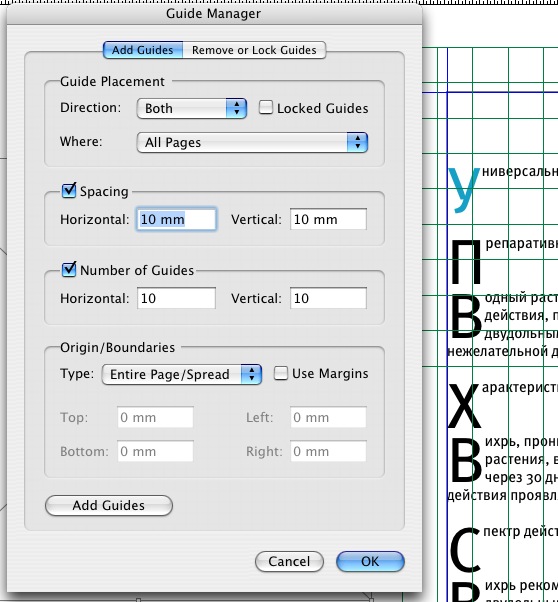Image resolution: width=558 pixels, height=602 pixels.
Task: Click the drop cap letter Х in document
Action: tap(464, 406)
